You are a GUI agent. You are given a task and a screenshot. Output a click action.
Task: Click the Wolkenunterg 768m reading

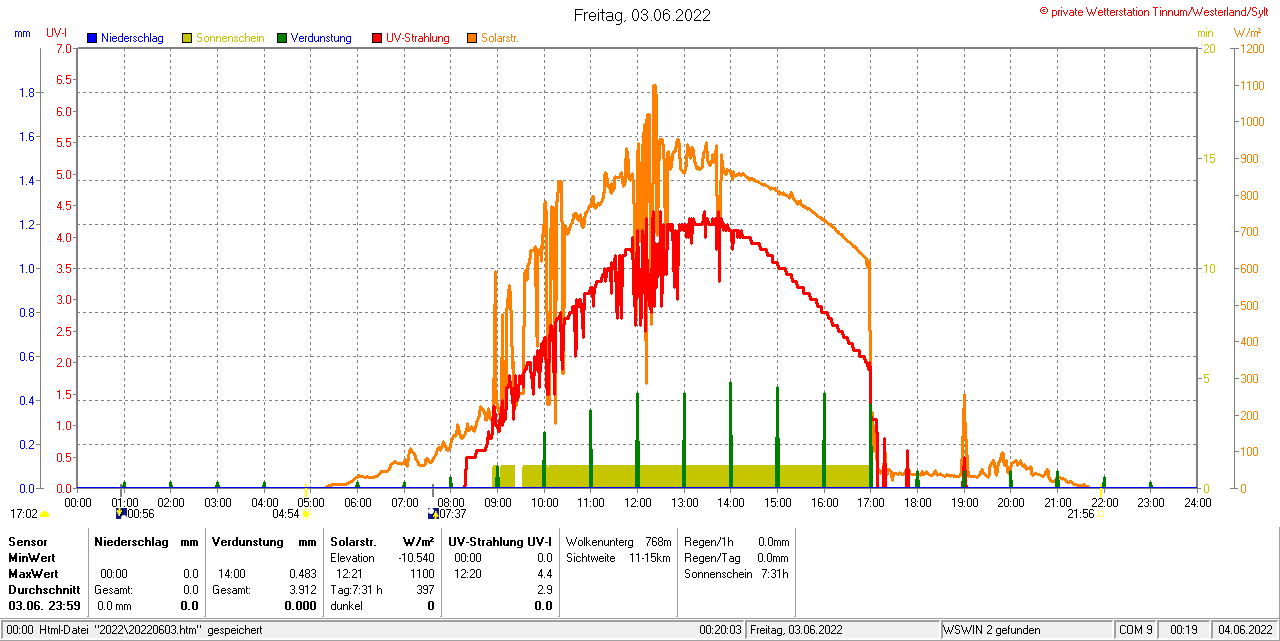click(618, 541)
